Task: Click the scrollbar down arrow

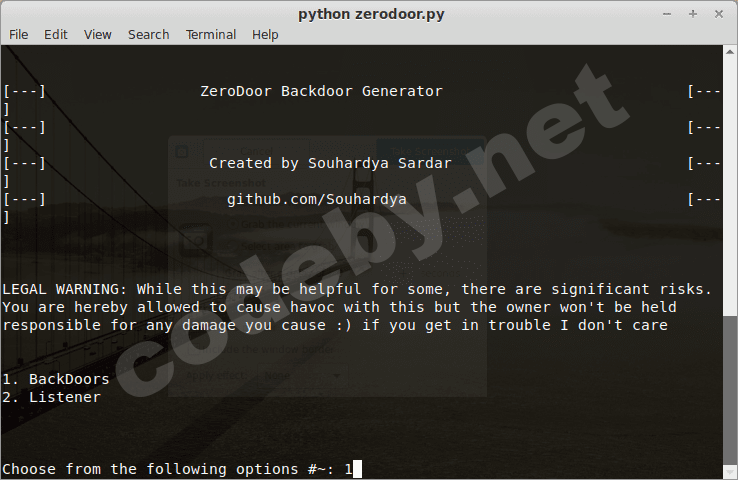Action: pos(730,472)
